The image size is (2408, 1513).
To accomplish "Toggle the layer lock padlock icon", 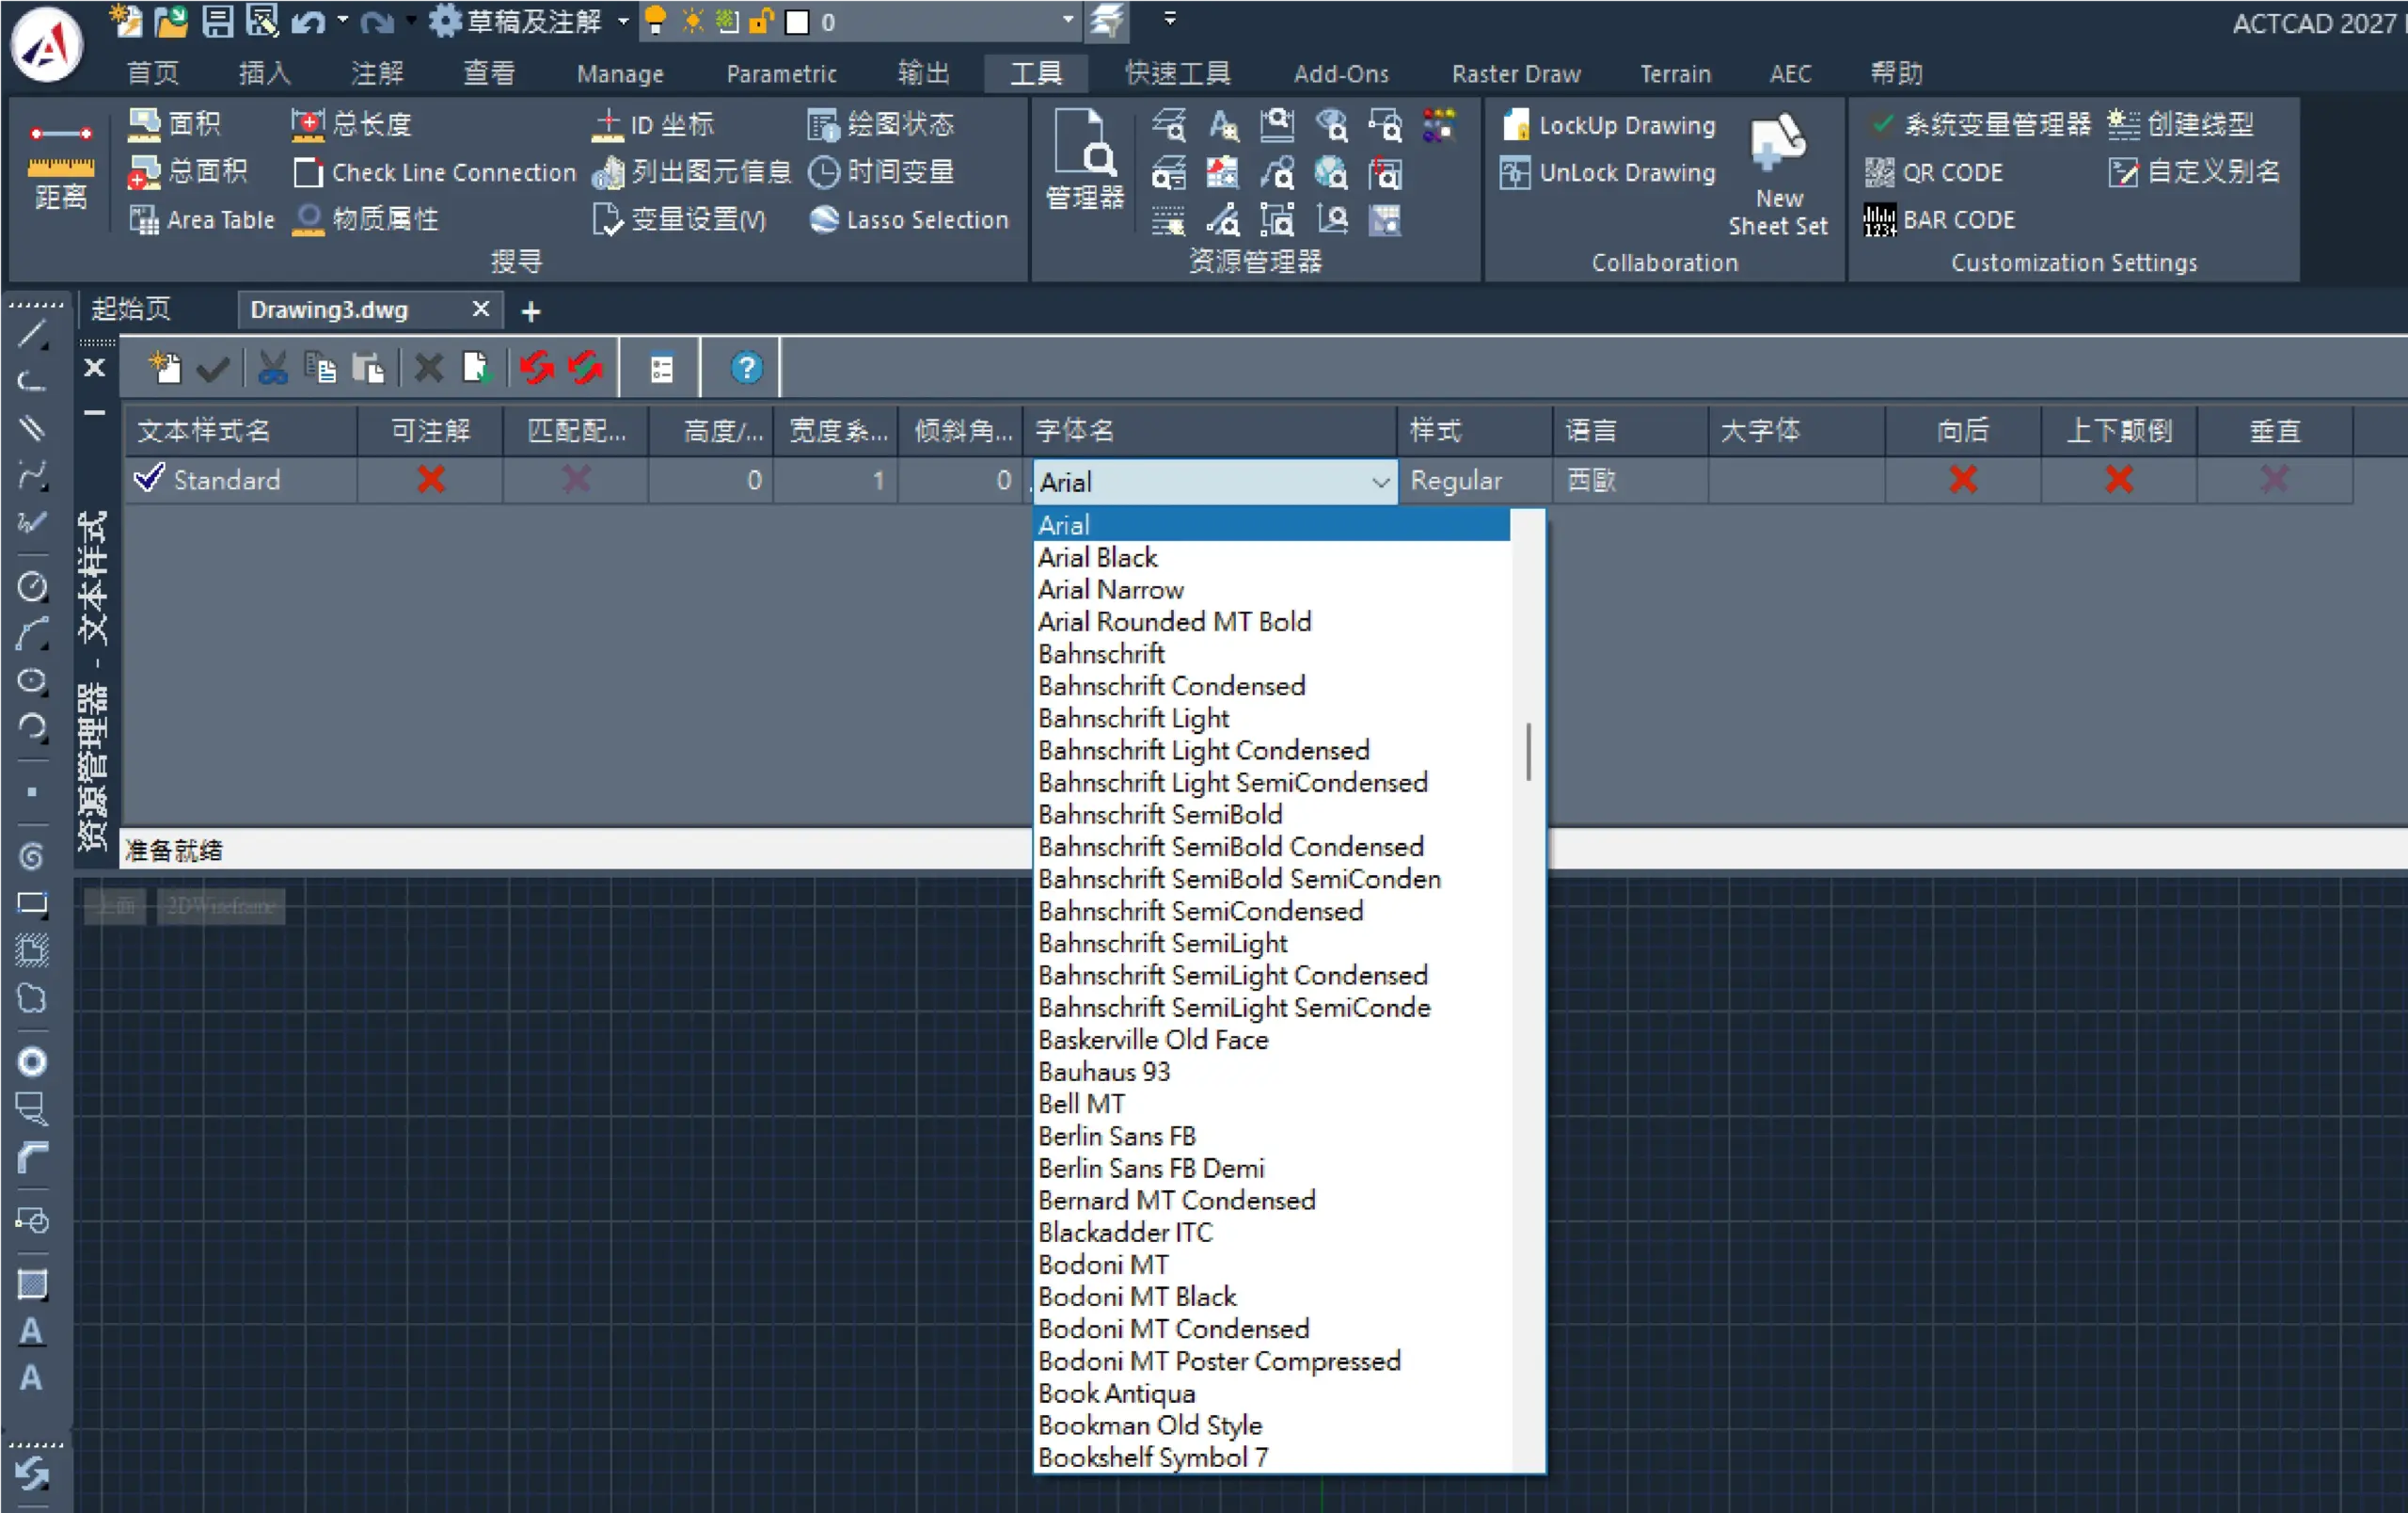I will point(761,21).
